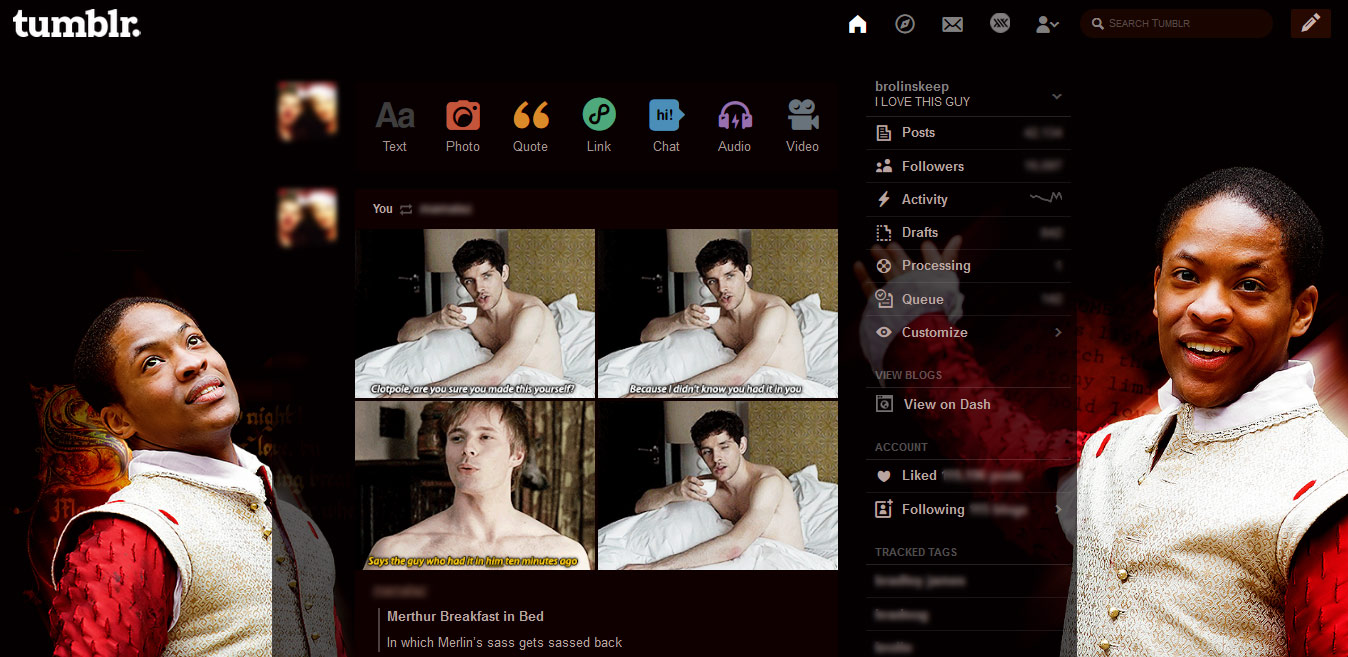1348x657 pixels.
Task: Click the Activity lightning icon
Action: coord(883,199)
